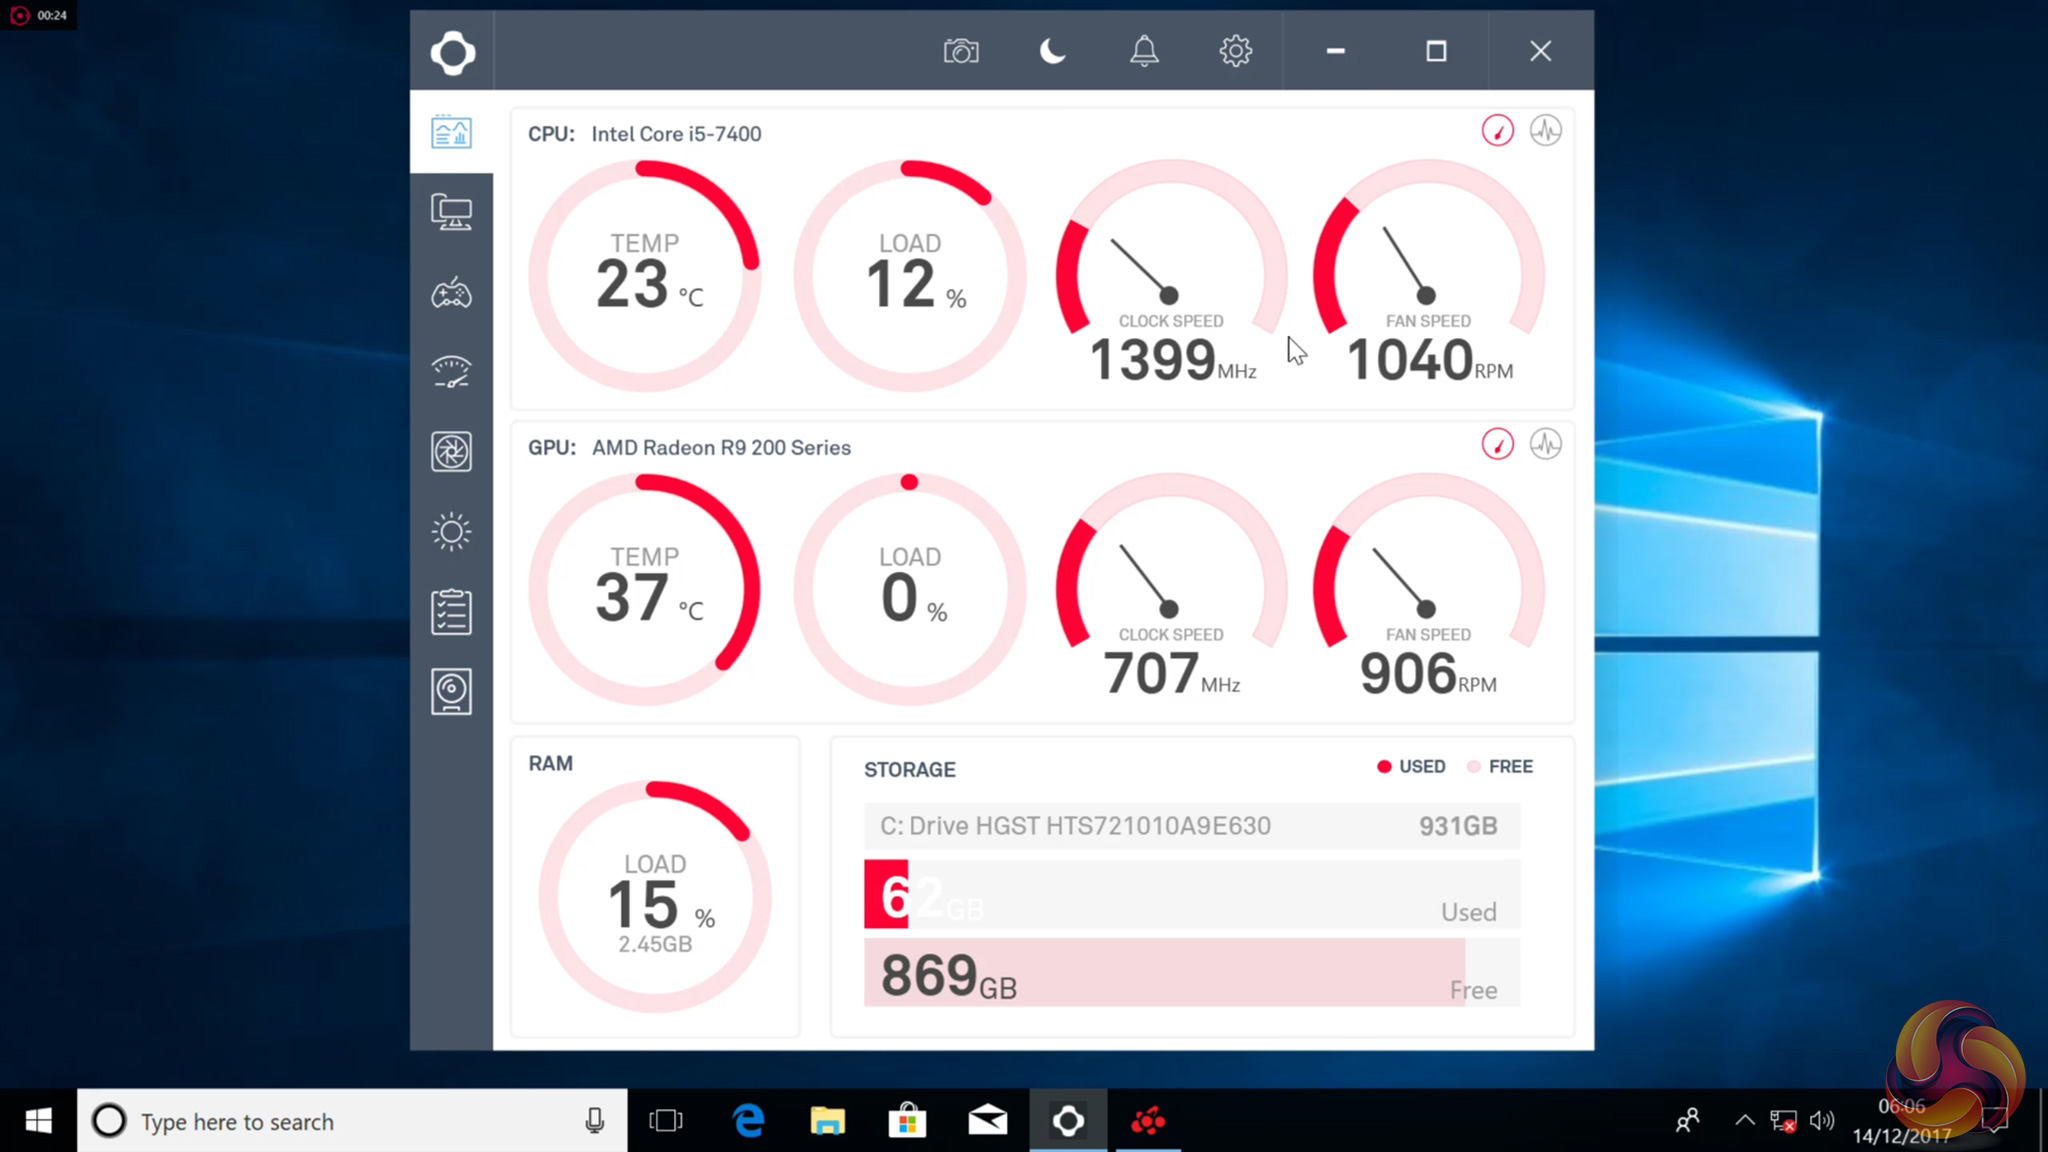Click the camera screenshot icon
Viewport: 2048px width, 1152px height.
tap(961, 51)
